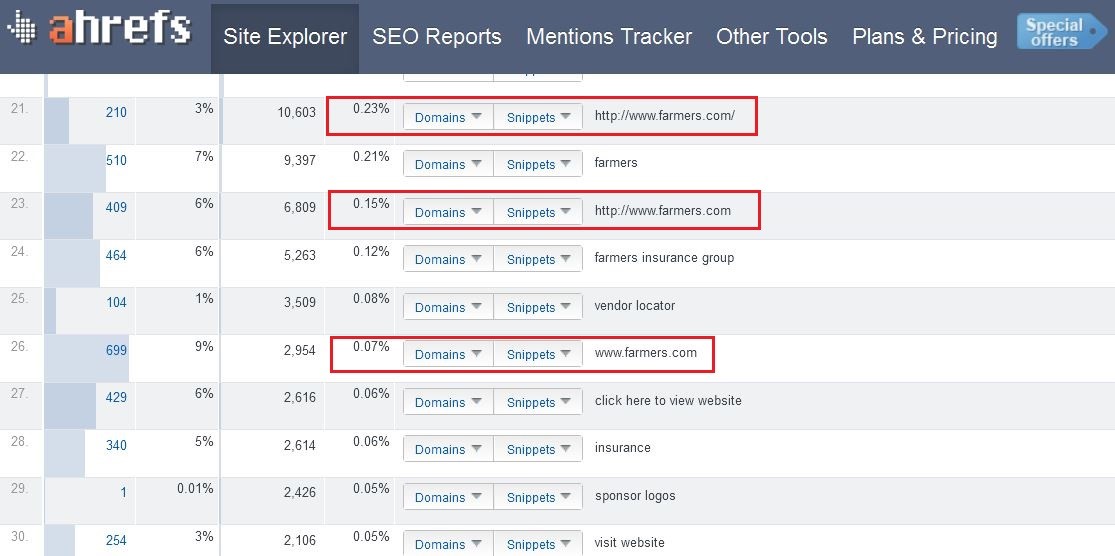
Task: Click the ahrefs logo
Action: 98,29
